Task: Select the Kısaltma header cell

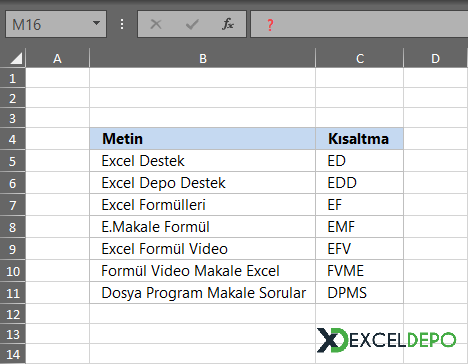Action: point(360,139)
